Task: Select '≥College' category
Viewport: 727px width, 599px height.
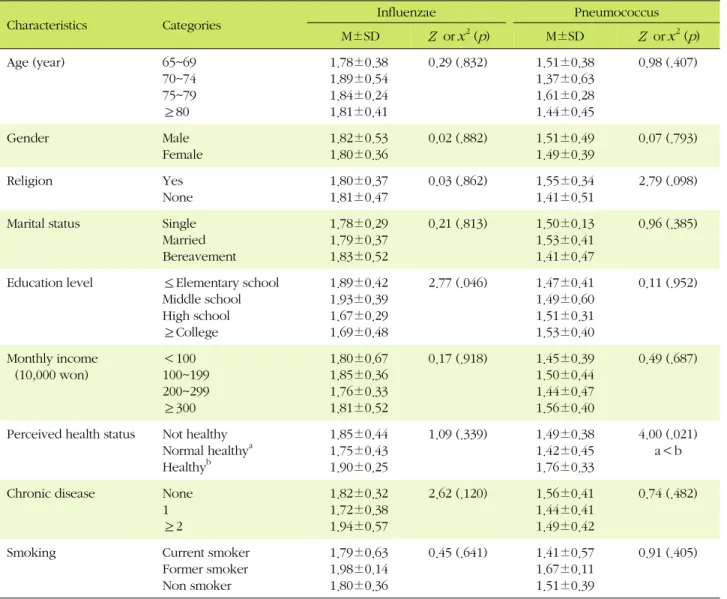Action: [191, 332]
